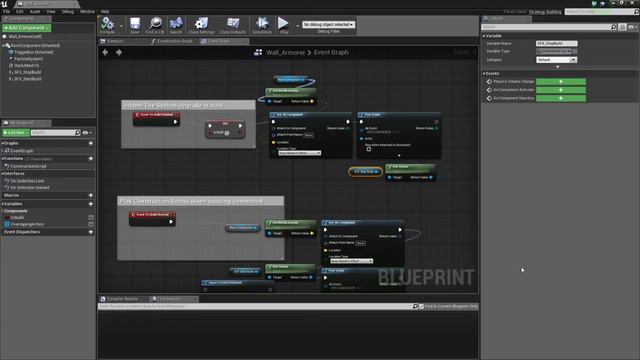Image resolution: width=640 pixels, height=360 pixels.
Task: Click the Unreal Engine logo
Action: tap(4, 4)
